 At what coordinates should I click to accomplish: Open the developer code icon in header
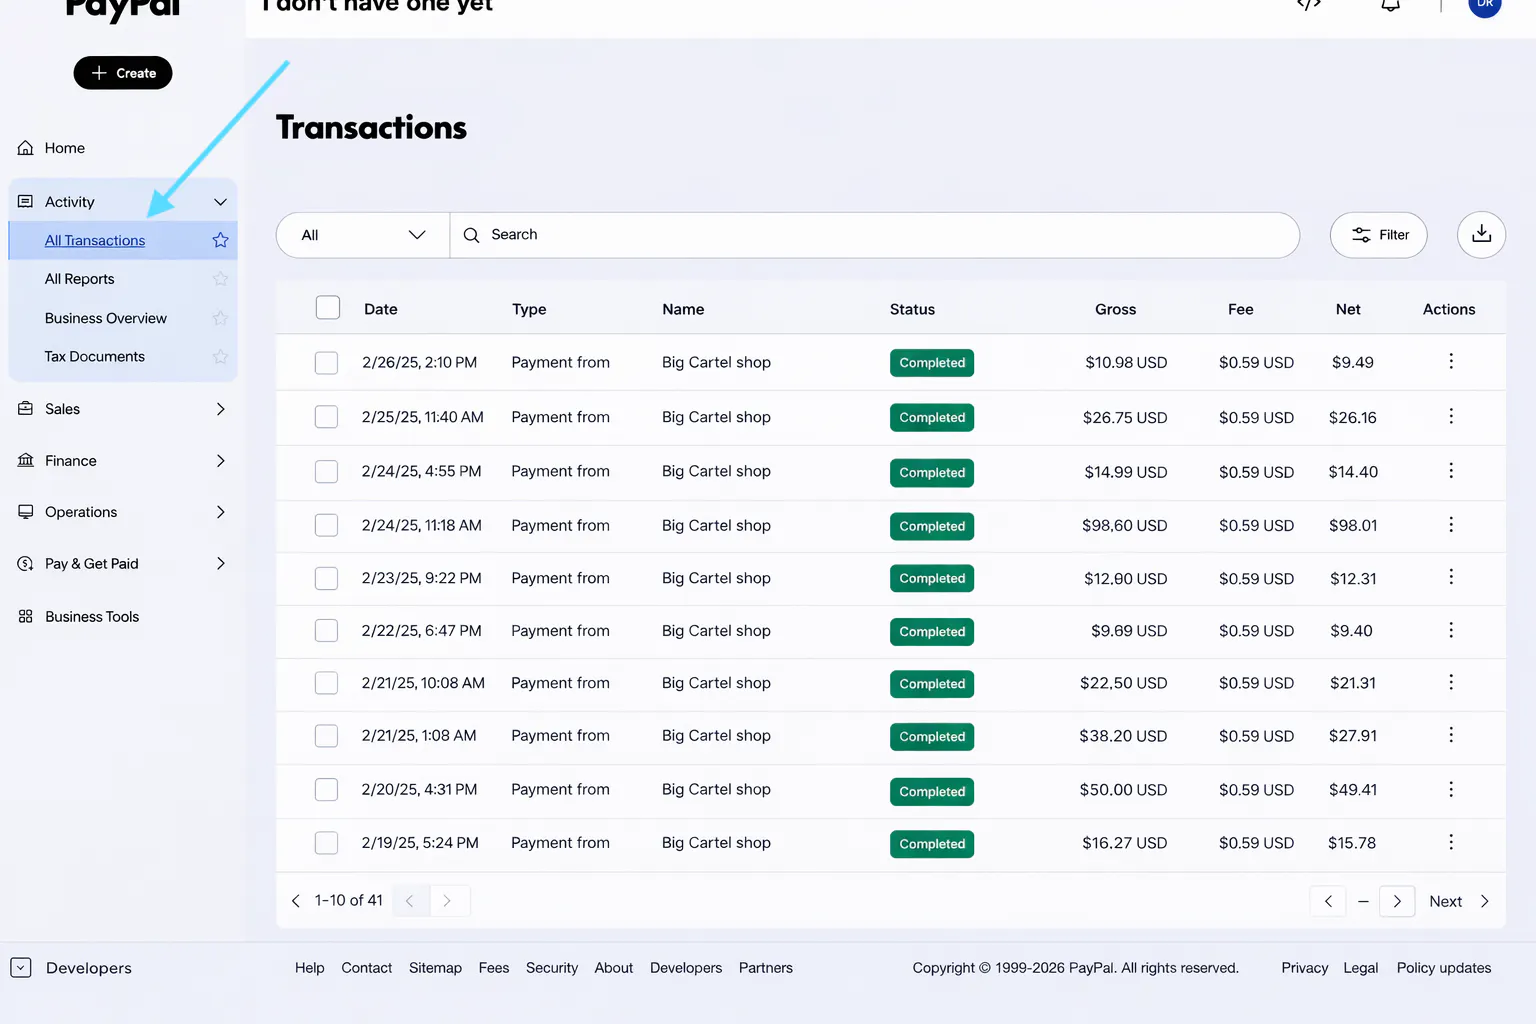pyautogui.click(x=1309, y=6)
